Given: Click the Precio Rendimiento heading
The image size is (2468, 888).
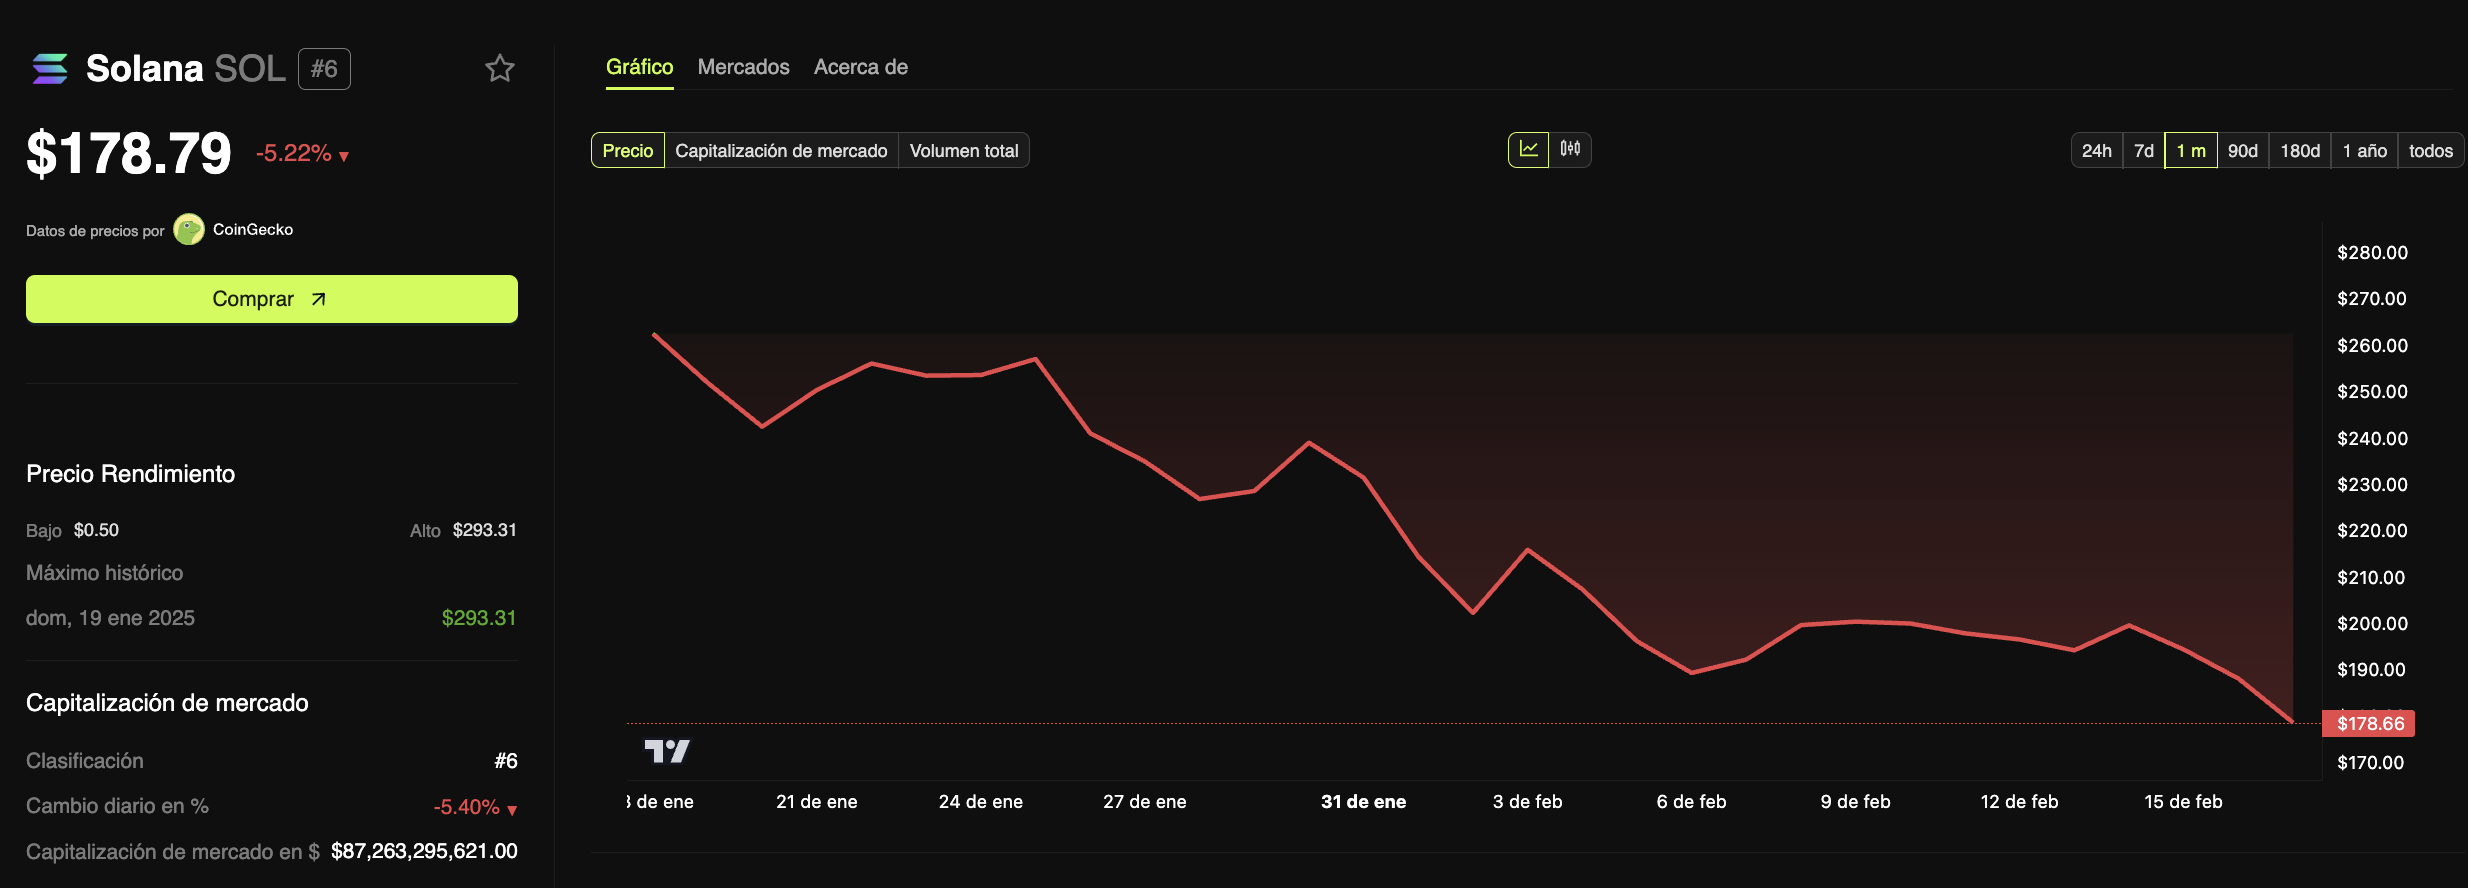Looking at the screenshot, I should [x=131, y=474].
